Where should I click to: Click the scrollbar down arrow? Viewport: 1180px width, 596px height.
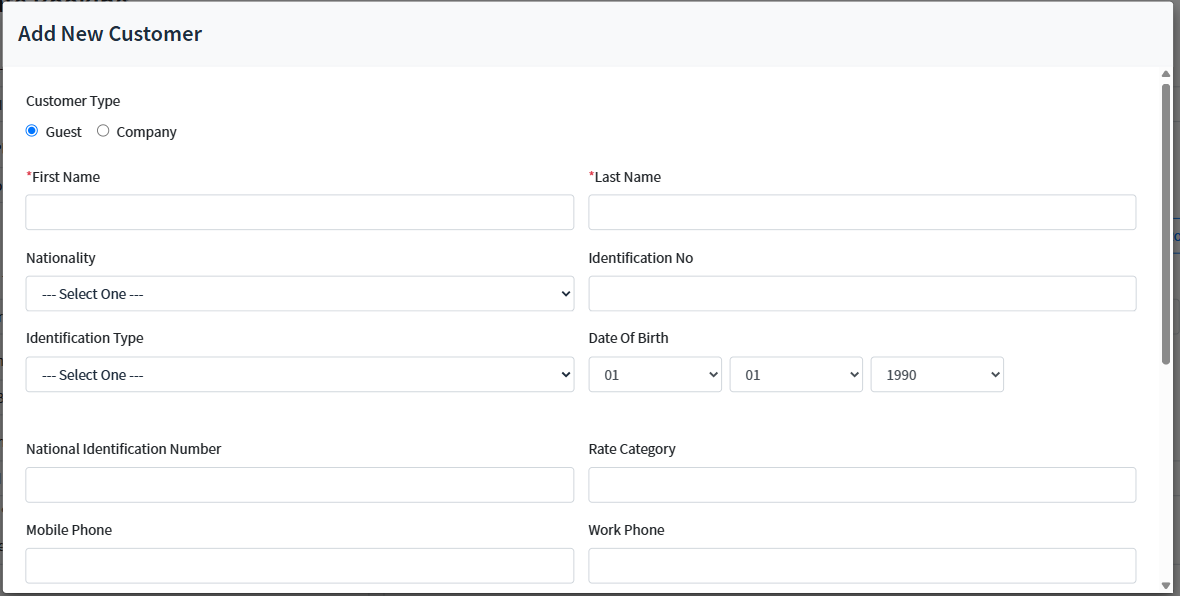1166,585
